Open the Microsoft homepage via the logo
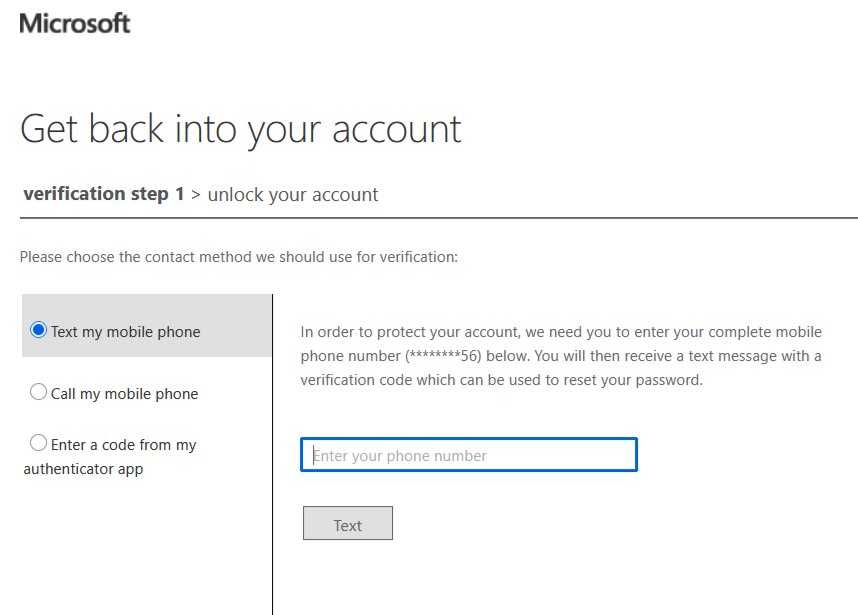 point(74,23)
